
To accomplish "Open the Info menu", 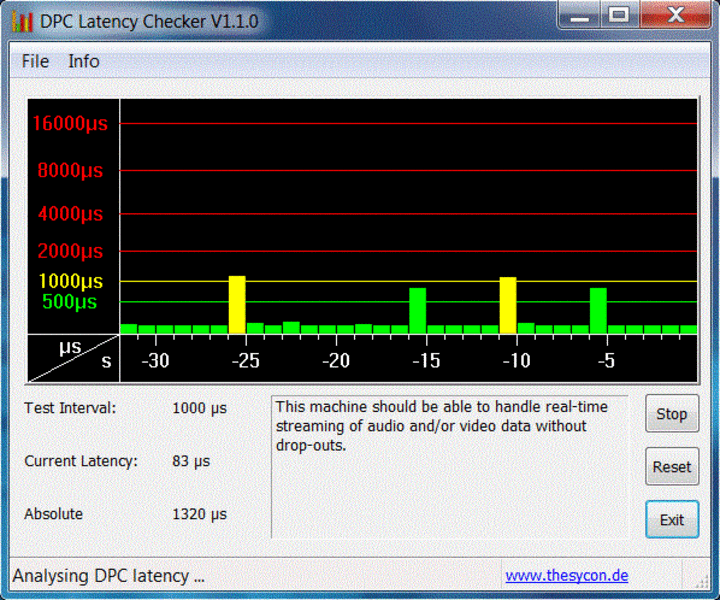I will [84, 62].
